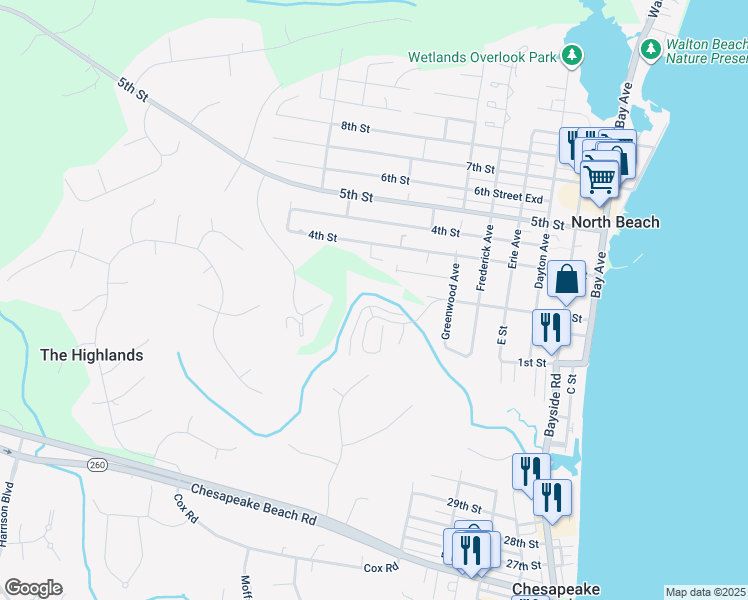748x600 pixels.
Task: Select the Frederick Ave street label
Action: click(x=484, y=257)
